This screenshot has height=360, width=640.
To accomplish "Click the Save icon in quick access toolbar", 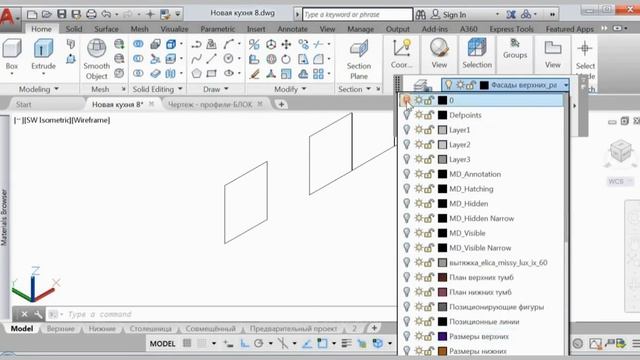I will [61, 14].
